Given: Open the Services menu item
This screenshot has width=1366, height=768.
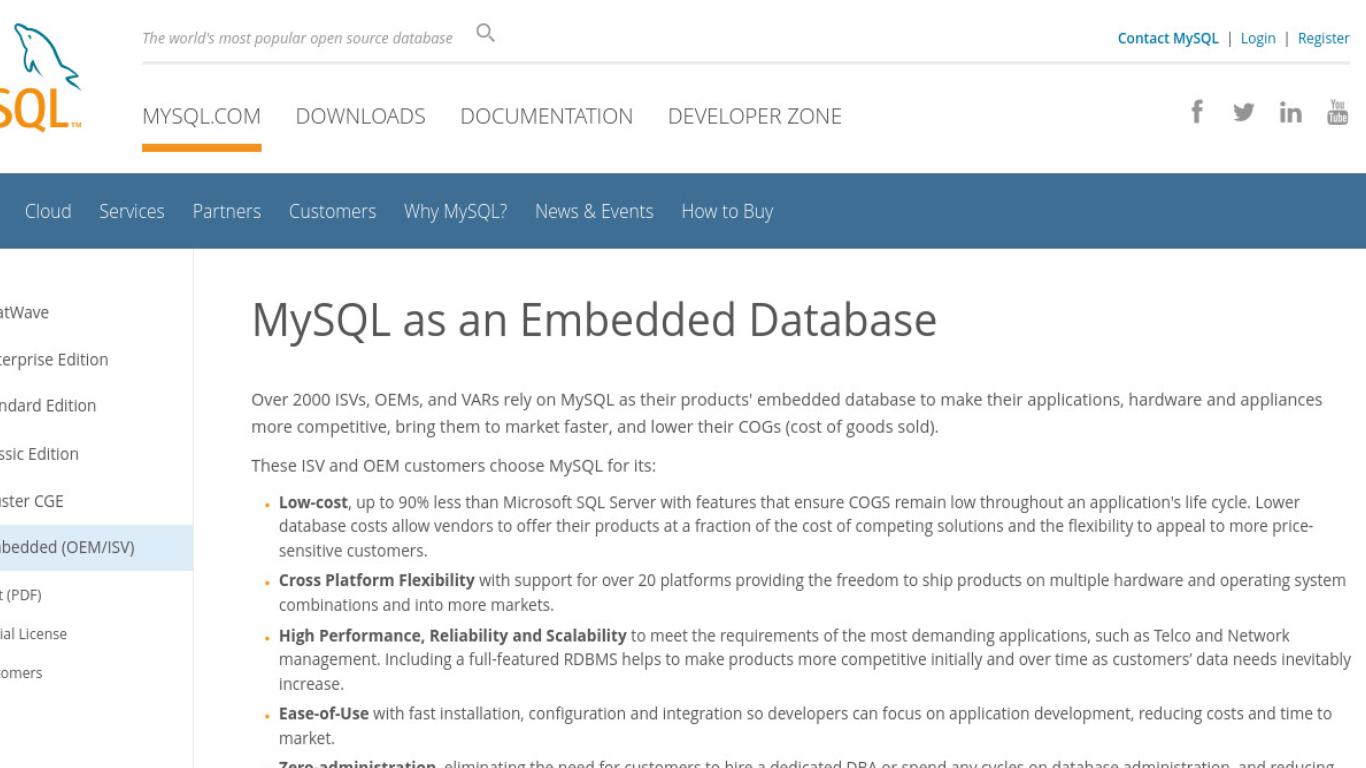Looking at the screenshot, I should click(131, 211).
